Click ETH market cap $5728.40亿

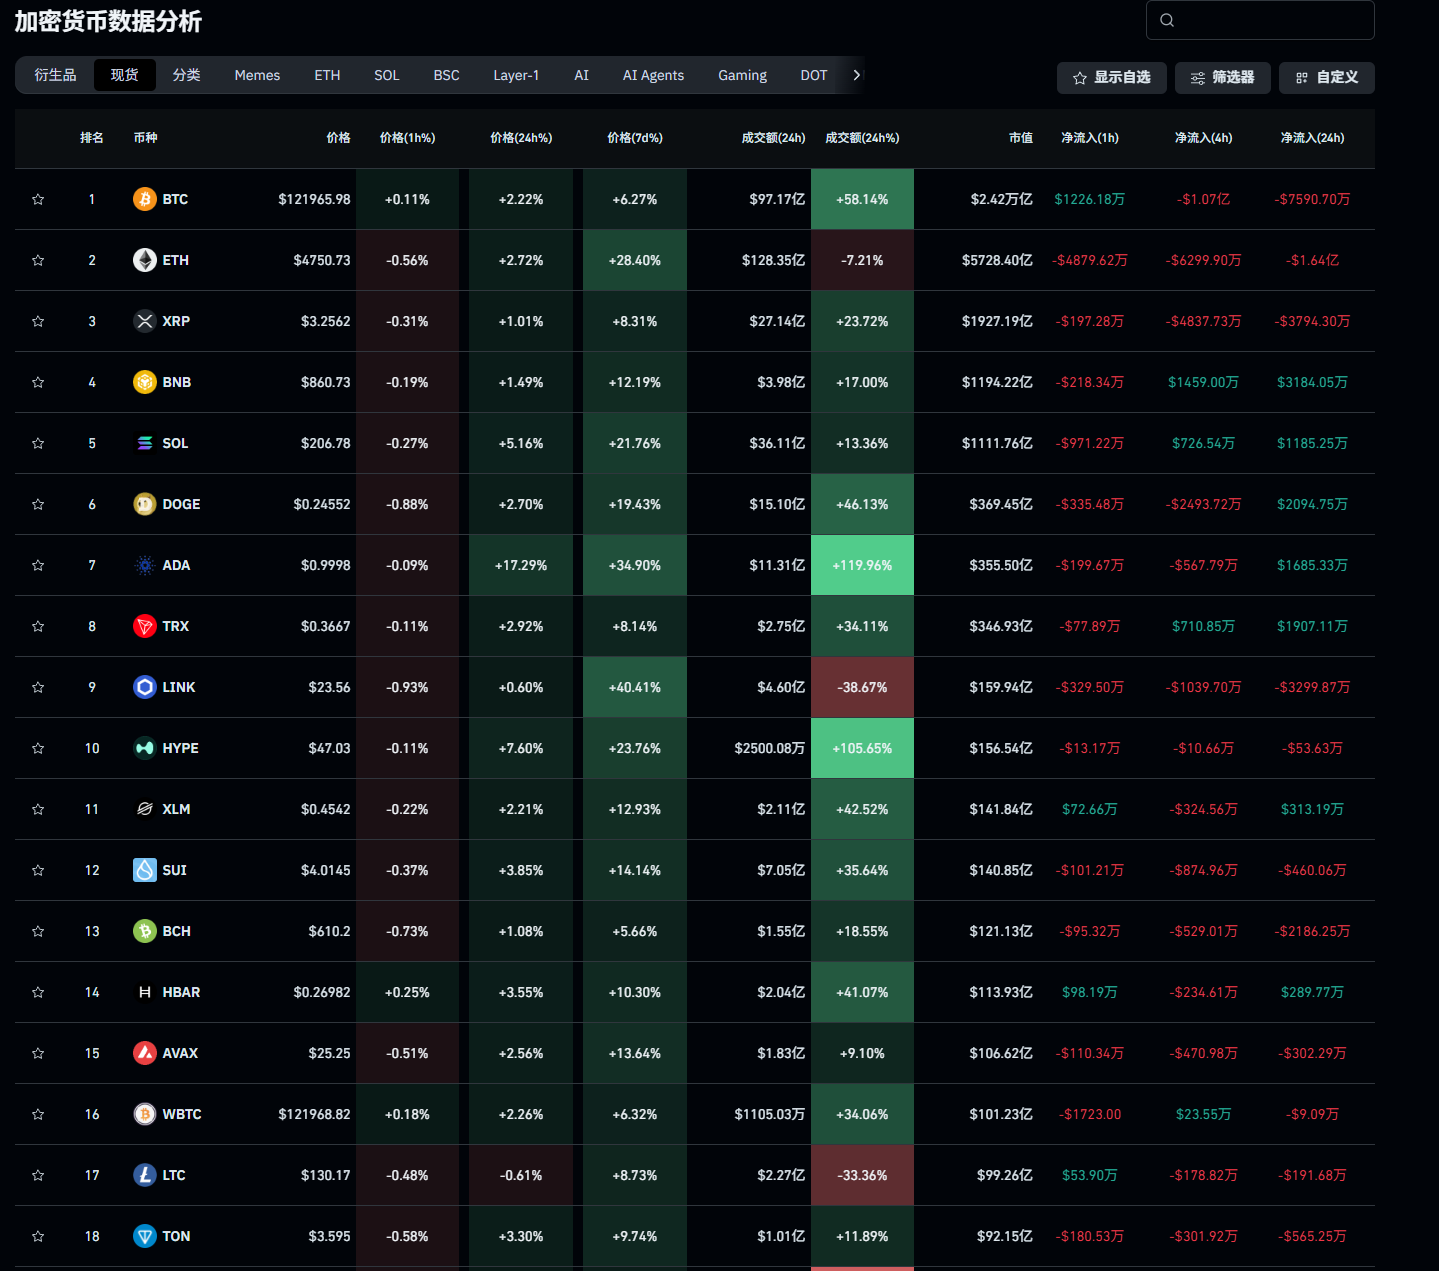pyautogui.click(x=997, y=260)
